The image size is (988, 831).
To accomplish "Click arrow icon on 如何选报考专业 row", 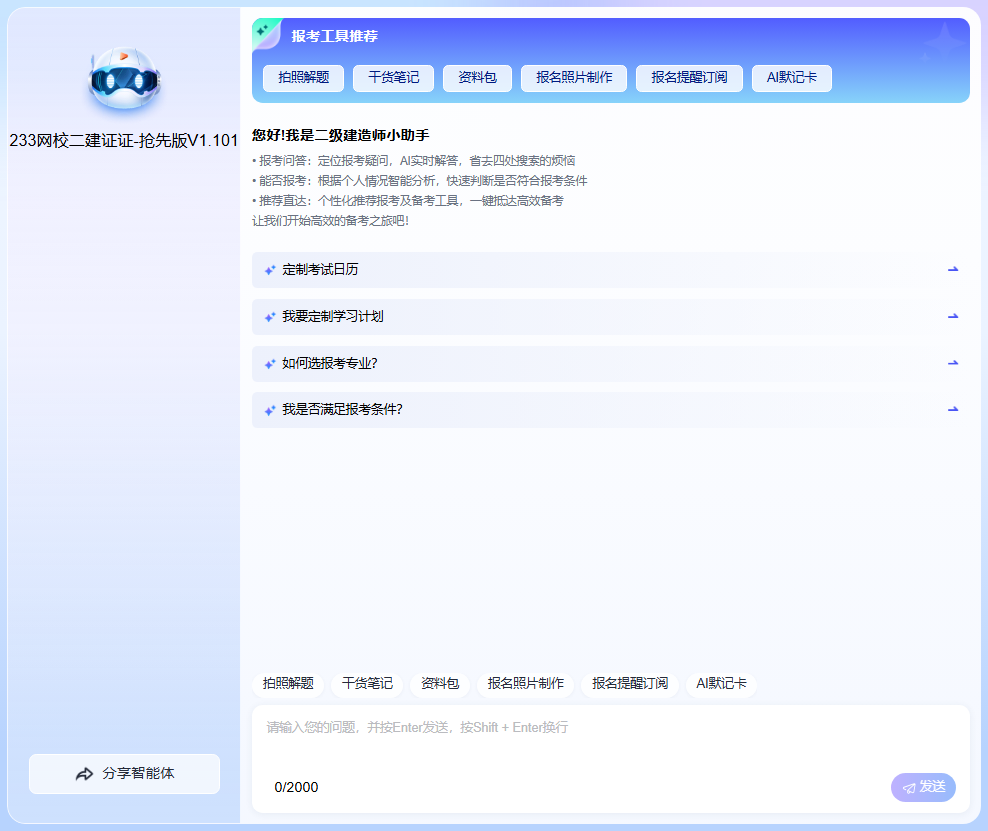I will [x=952, y=363].
